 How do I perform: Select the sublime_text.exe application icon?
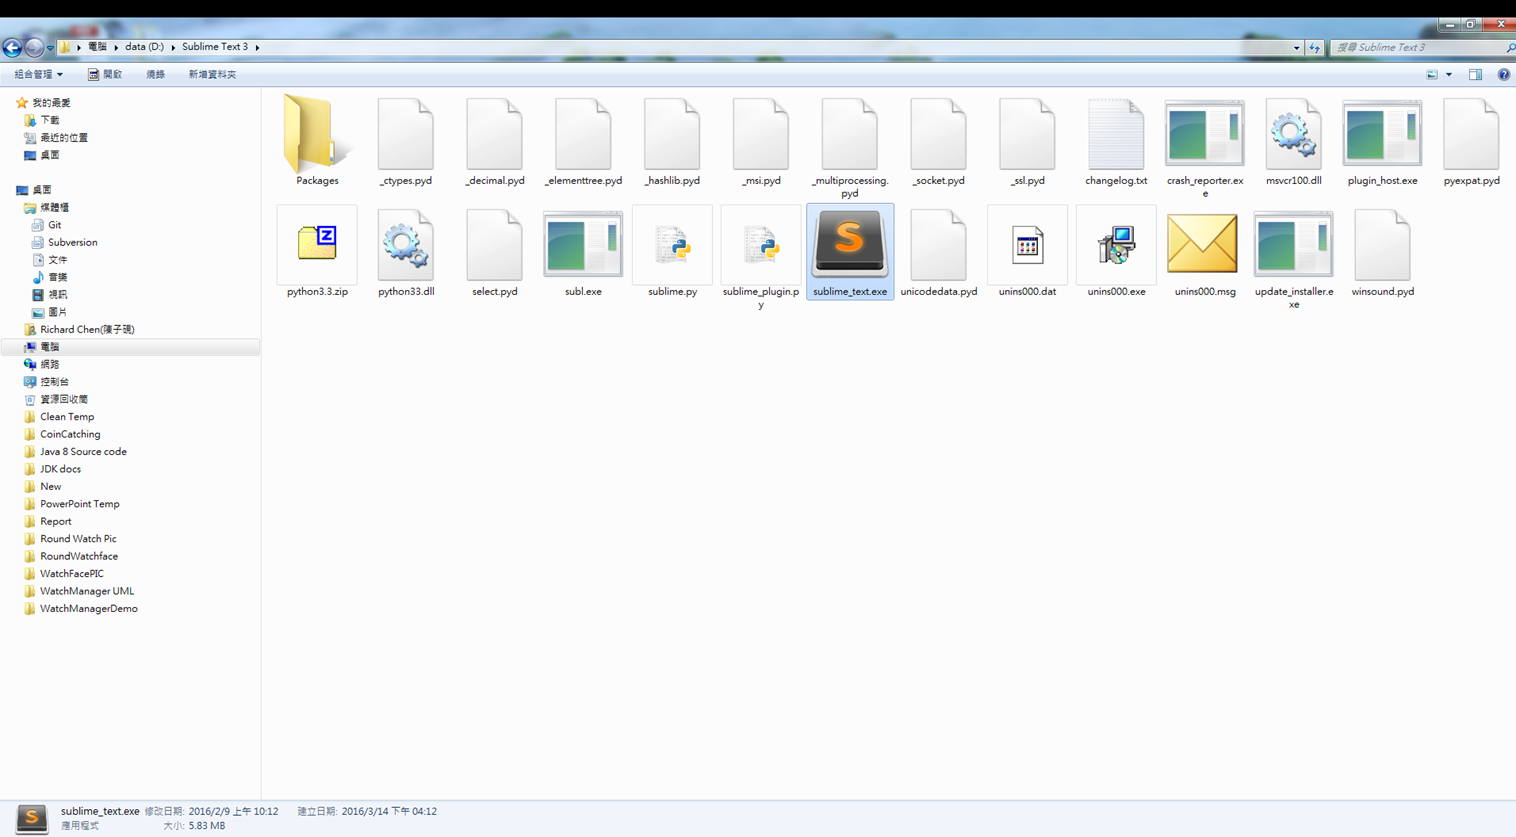pyautogui.click(x=849, y=243)
